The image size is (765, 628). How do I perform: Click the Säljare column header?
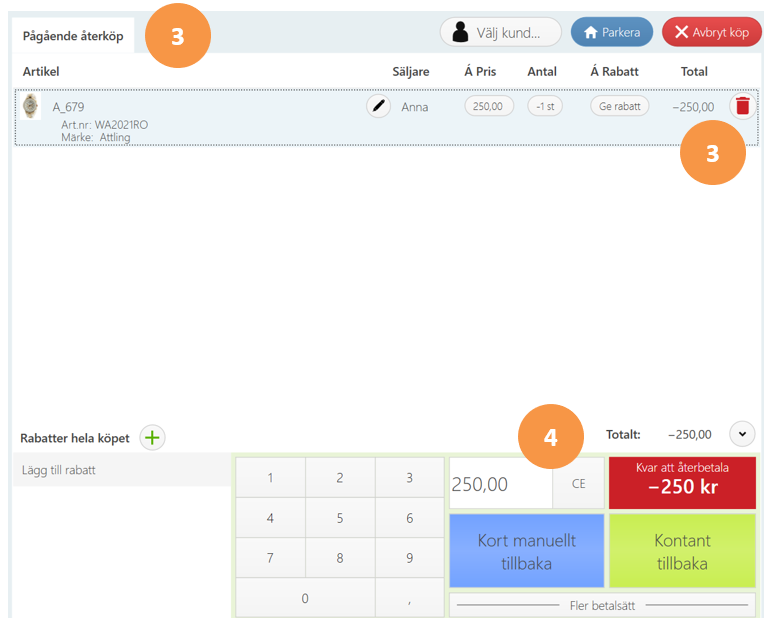411,72
